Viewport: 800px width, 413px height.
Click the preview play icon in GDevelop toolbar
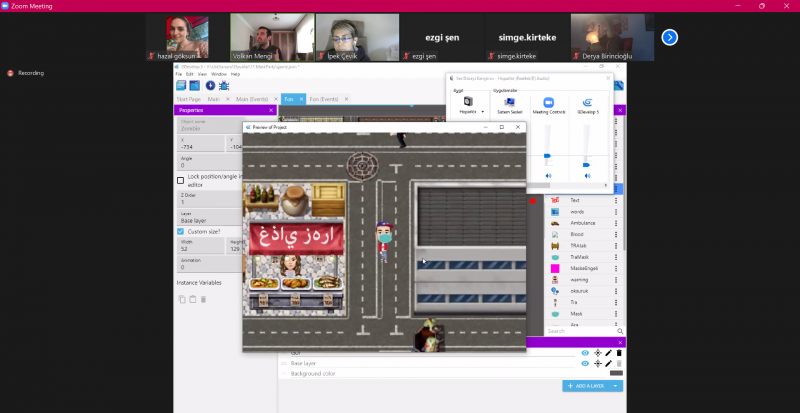coord(210,86)
